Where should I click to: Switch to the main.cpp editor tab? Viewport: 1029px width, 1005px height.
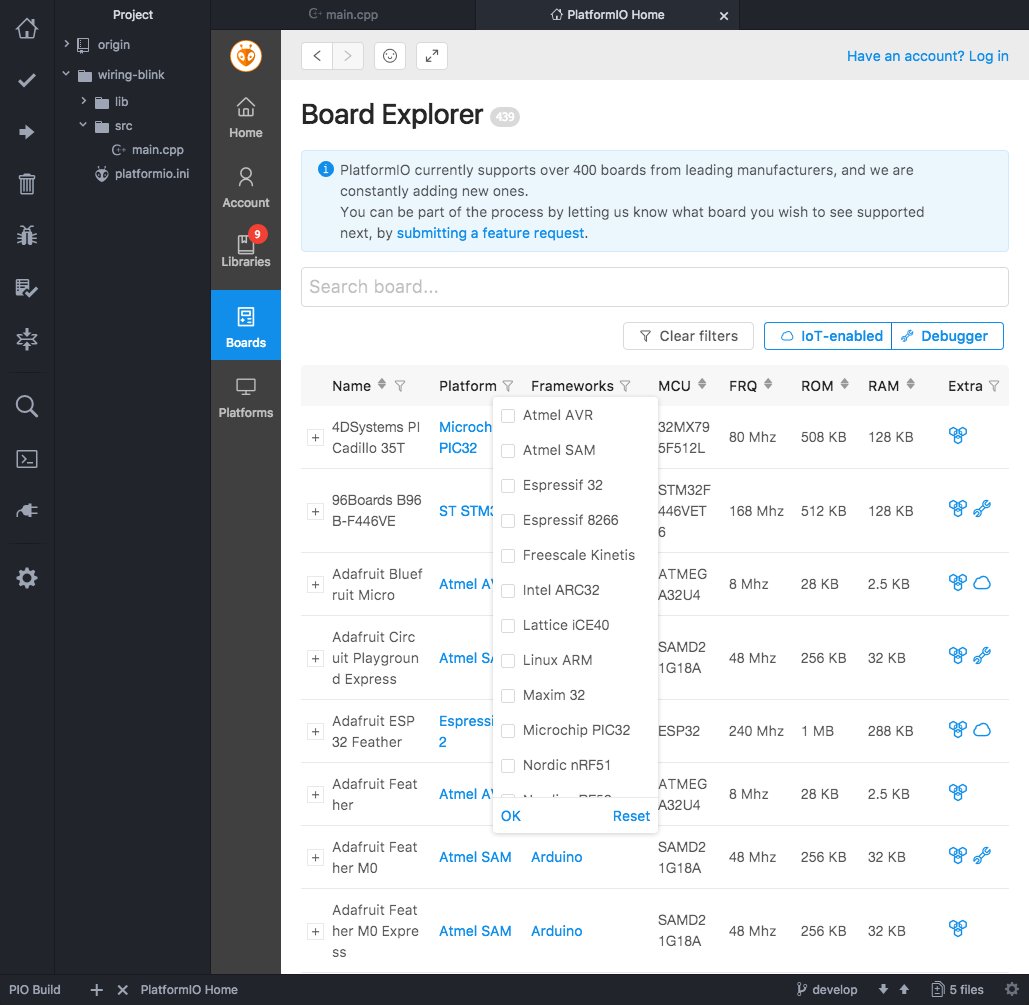[x=343, y=14]
